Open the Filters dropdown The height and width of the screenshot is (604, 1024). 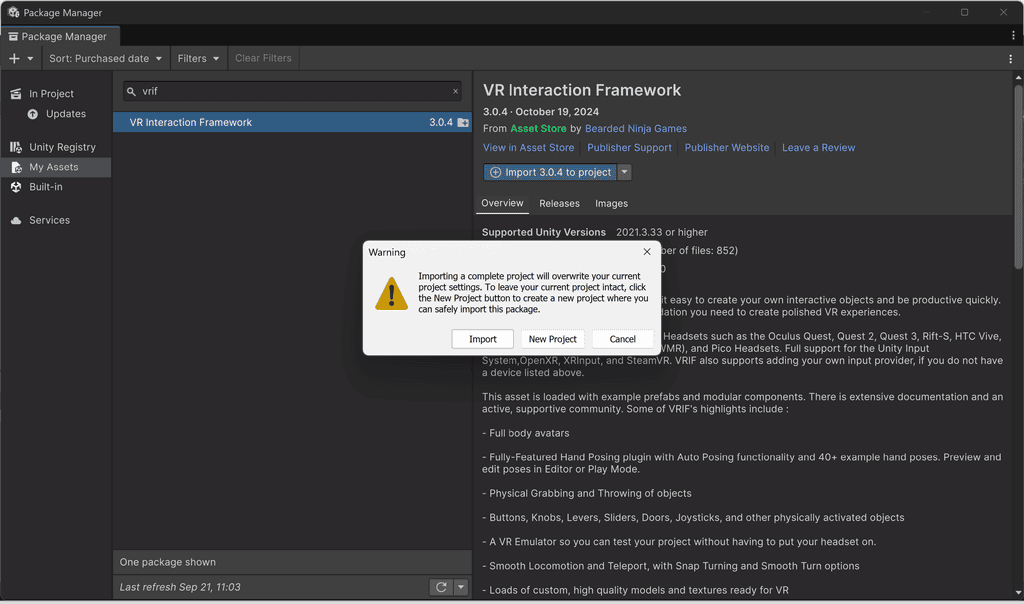(199, 59)
